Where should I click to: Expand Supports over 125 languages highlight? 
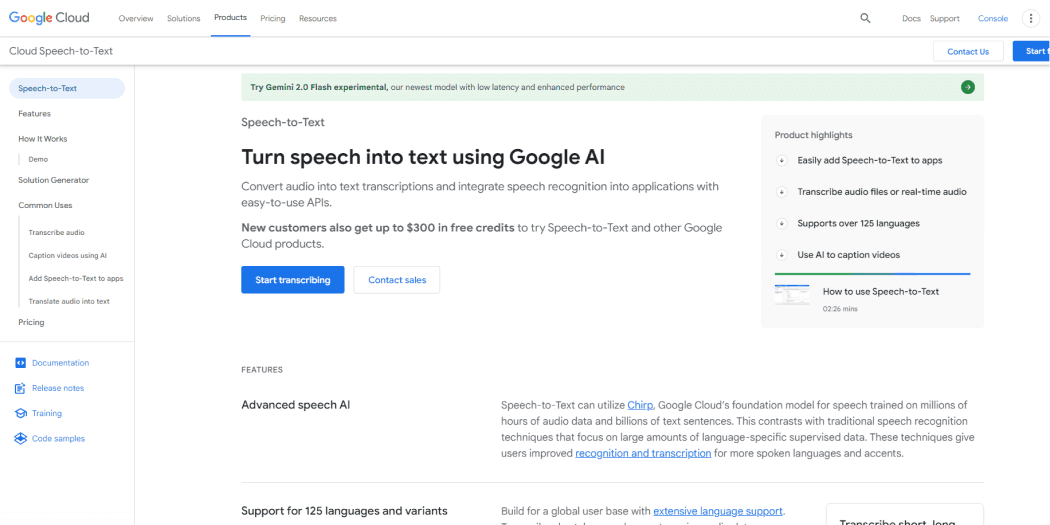(x=781, y=224)
